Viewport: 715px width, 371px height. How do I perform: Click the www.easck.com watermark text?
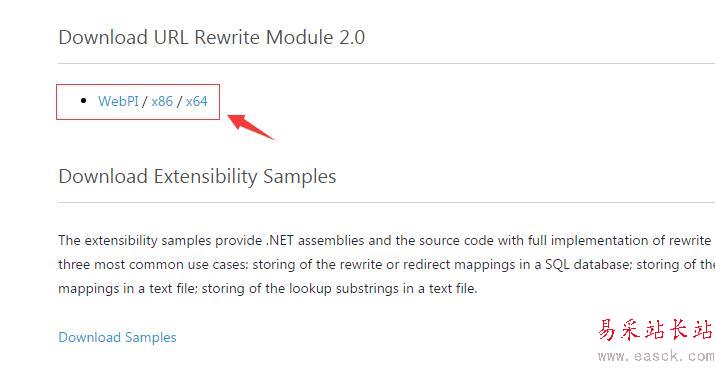pyautogui.click(x=656, y=356)
